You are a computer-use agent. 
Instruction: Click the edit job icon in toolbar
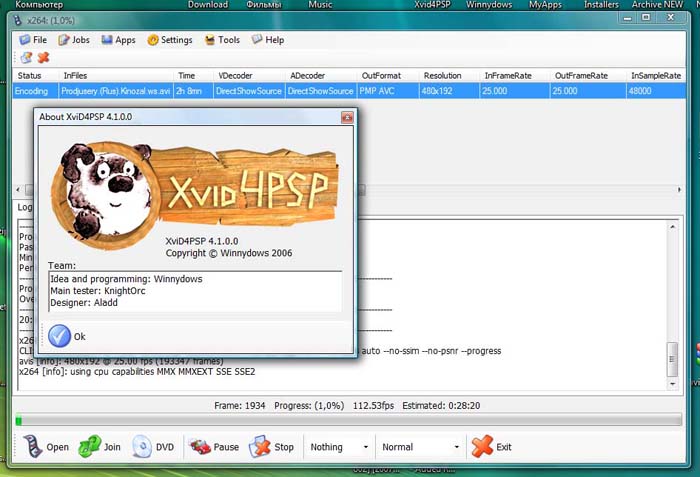(x=25, y=58)
